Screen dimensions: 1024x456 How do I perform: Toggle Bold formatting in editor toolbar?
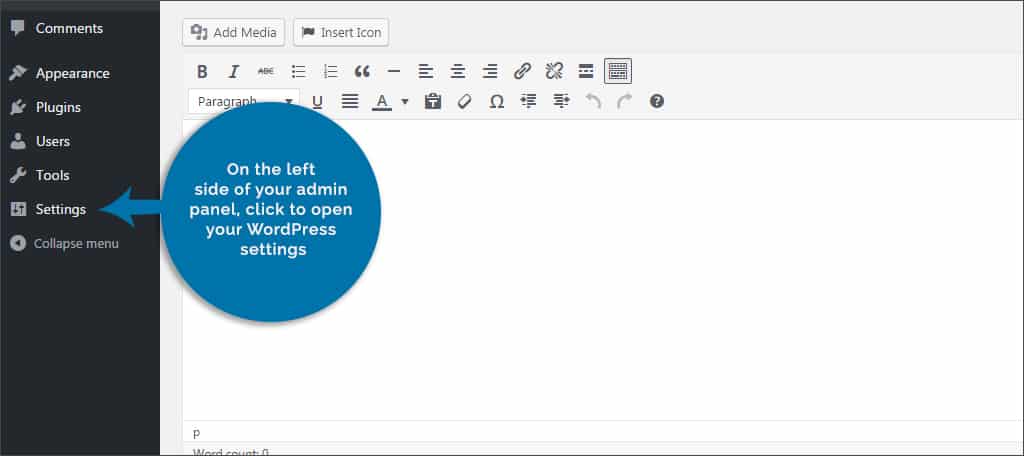coord(202,71)
